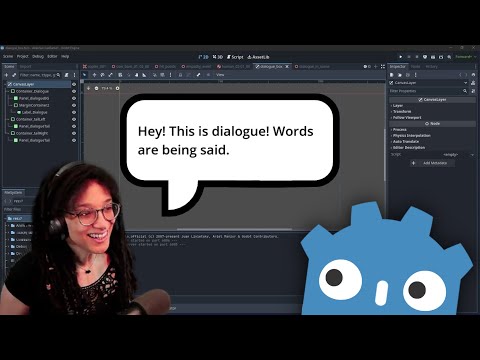This screenshot has height=360, width=480.
Task: Open Inspector object history icon
Action: click(x=473, y=75)
